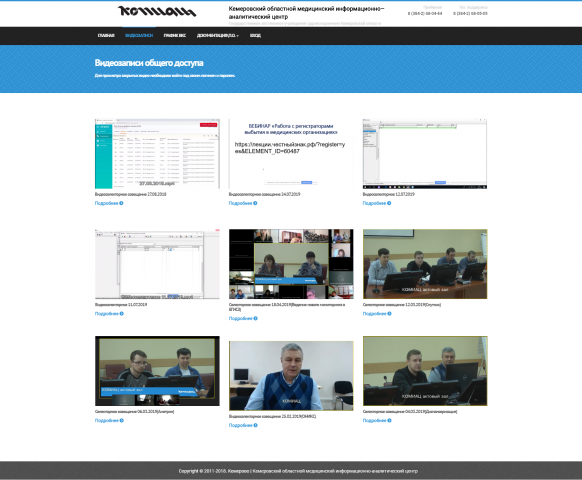Click Подробнее under the bottom-right video
This screenshot has width=582, height=480.
pos(377,421)
